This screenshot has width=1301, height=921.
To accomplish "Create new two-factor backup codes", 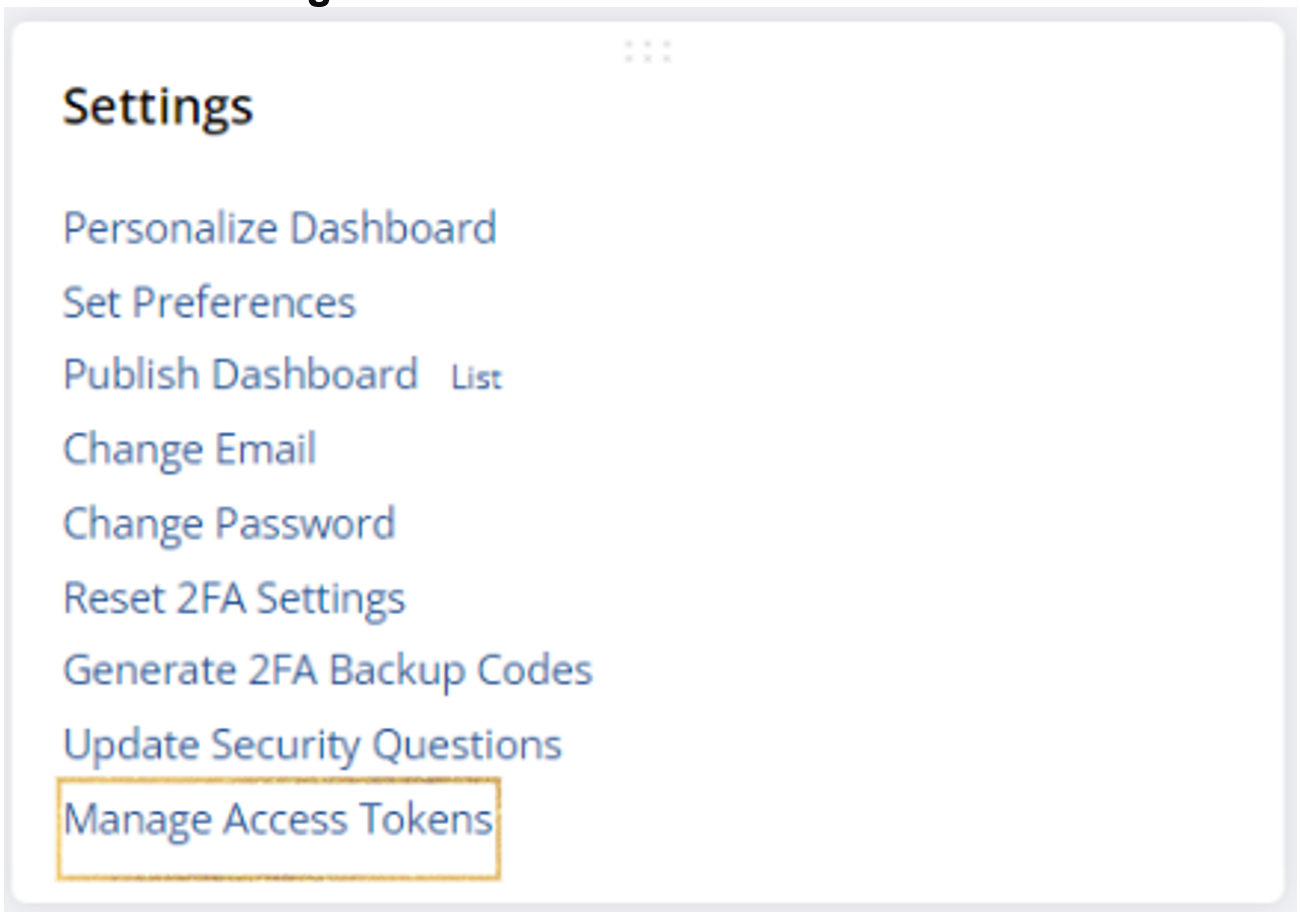I will coord(327,670).
